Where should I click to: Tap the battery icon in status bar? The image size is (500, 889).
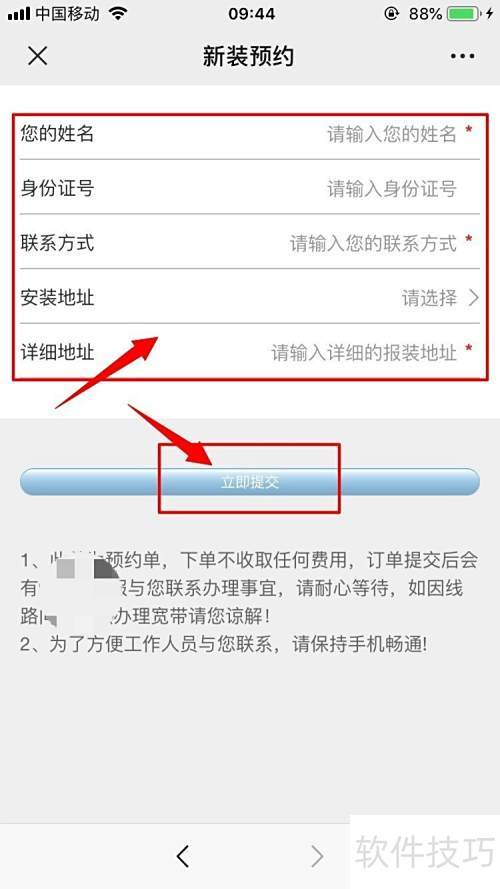(463, 14)
